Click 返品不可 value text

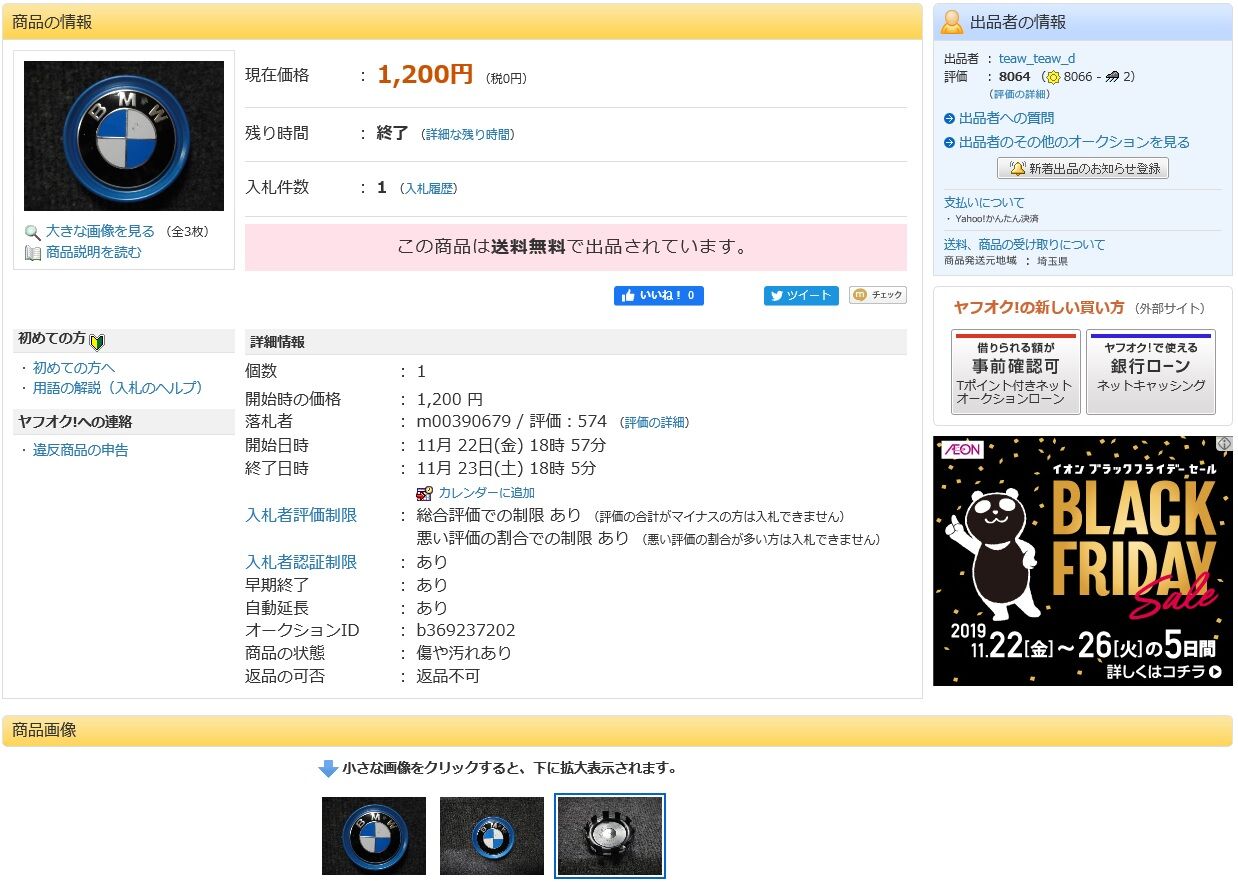(x=448, y=677)
